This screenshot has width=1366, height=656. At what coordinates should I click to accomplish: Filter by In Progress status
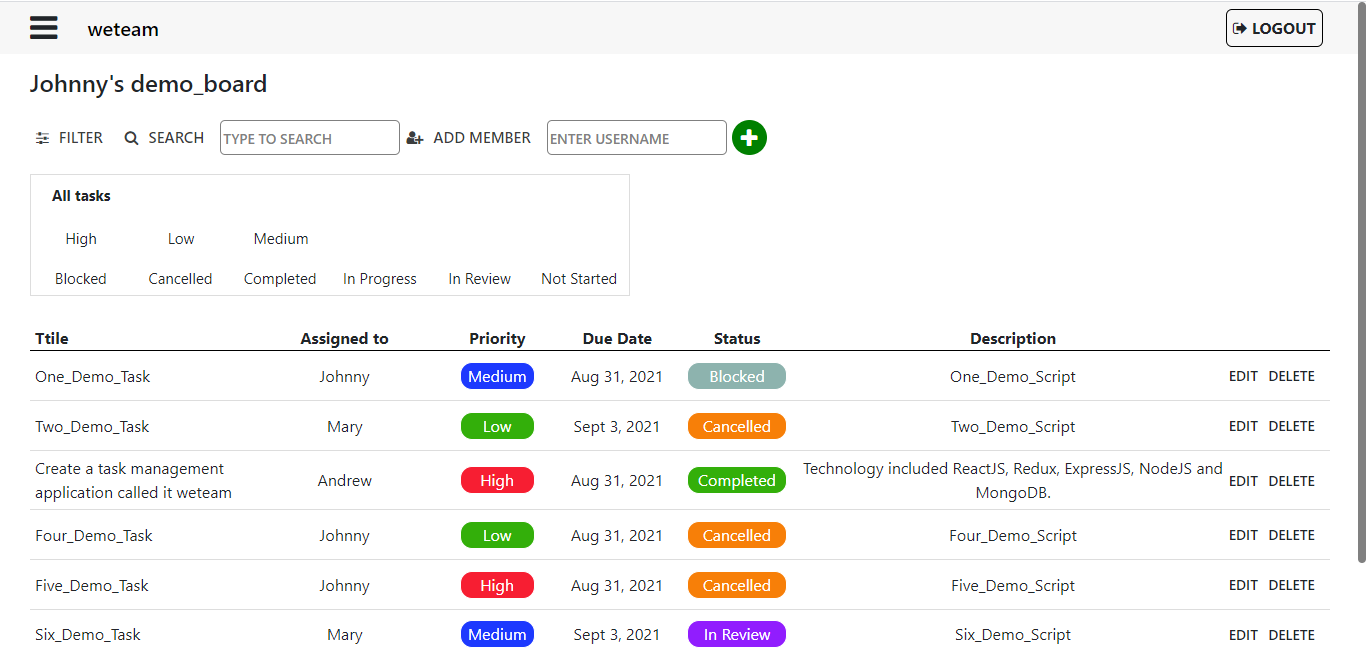380,279
